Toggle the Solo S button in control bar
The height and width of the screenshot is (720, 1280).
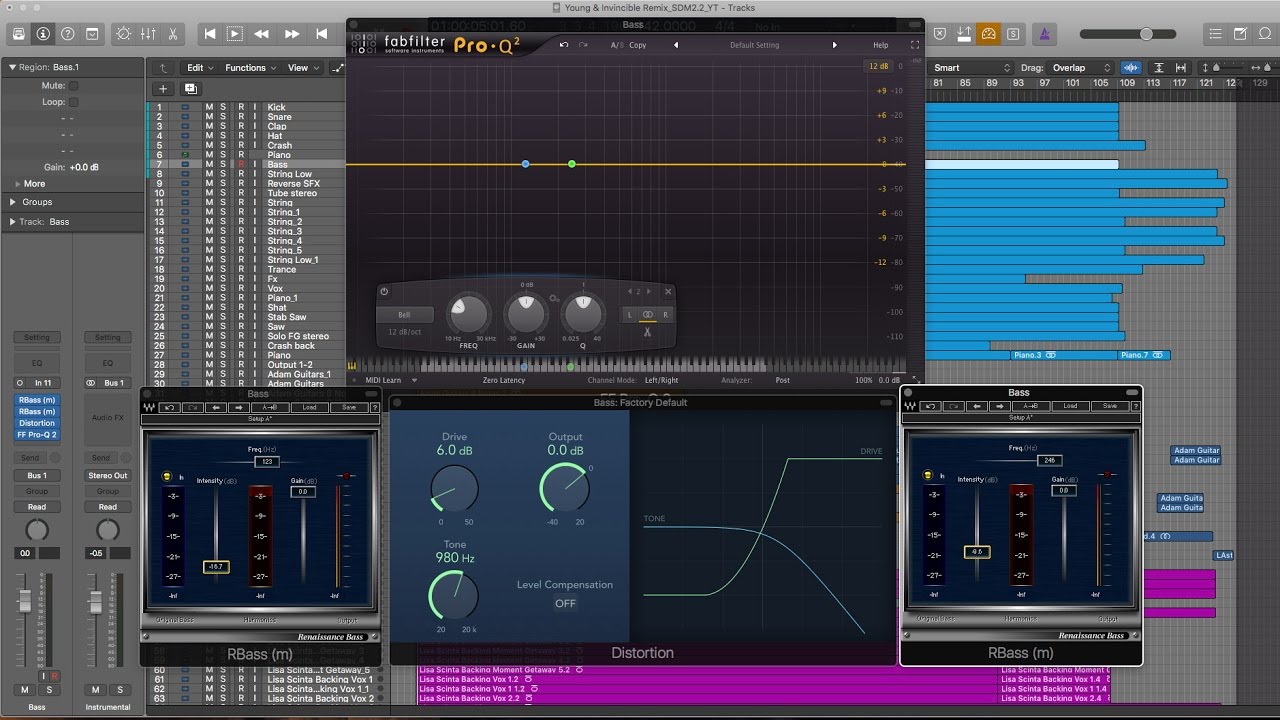click(x=1014, y=33)
